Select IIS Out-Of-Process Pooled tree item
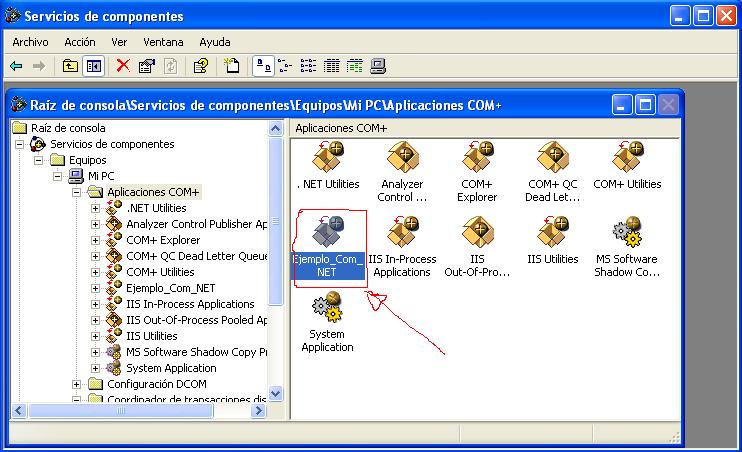This screenshot has width=742, height=452. click(x=196, y=320)
